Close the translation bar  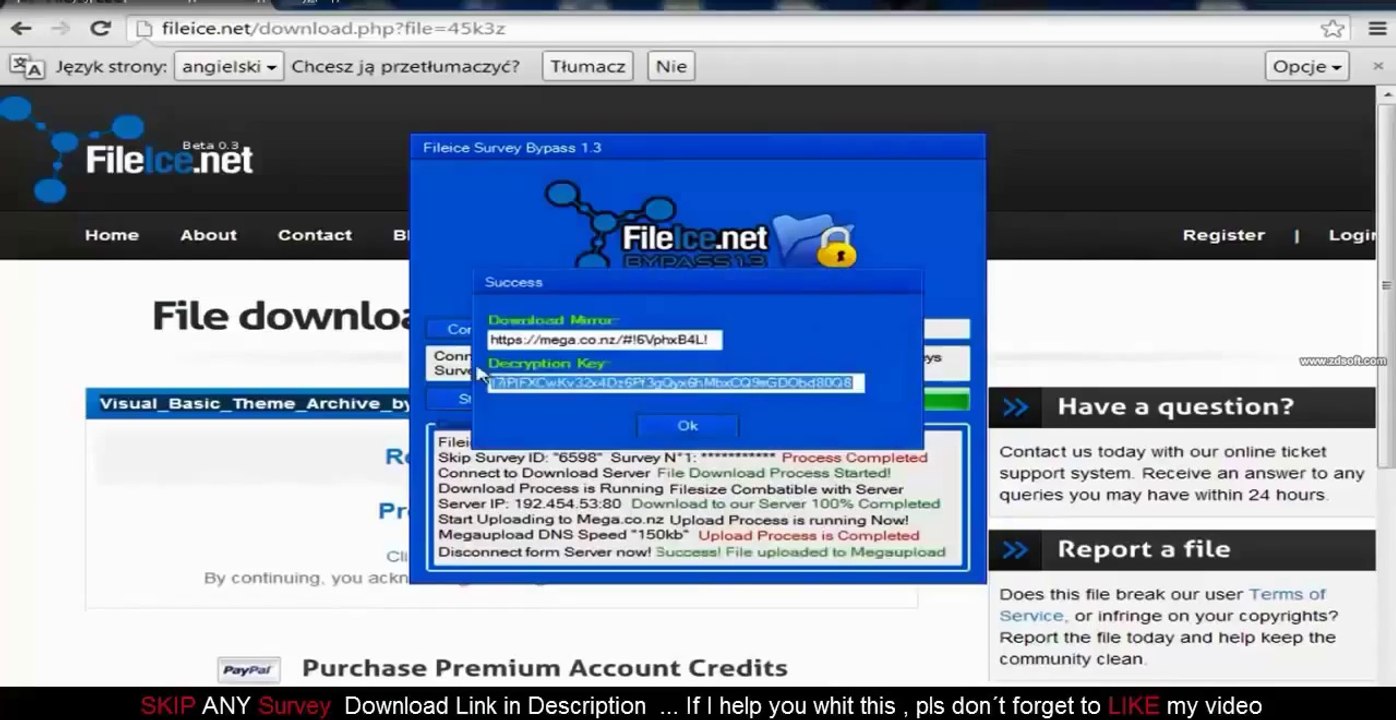(x=1378, y=66)
